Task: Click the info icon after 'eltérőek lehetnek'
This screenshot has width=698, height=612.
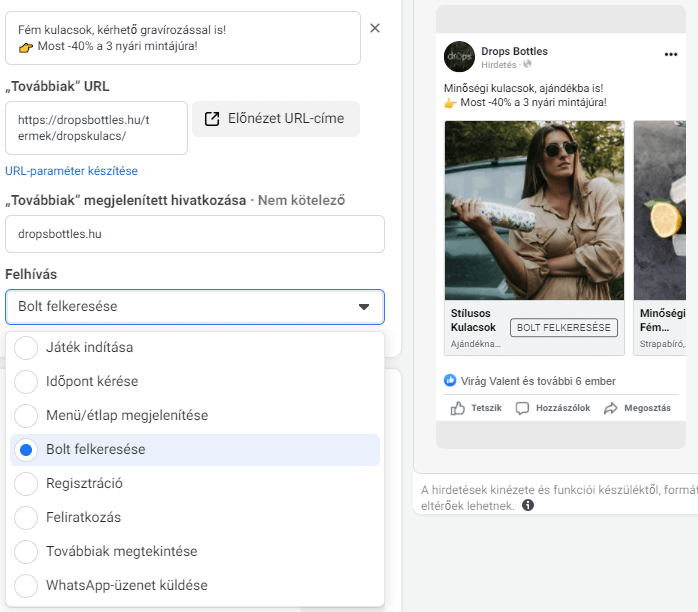Action: point(528,505)
